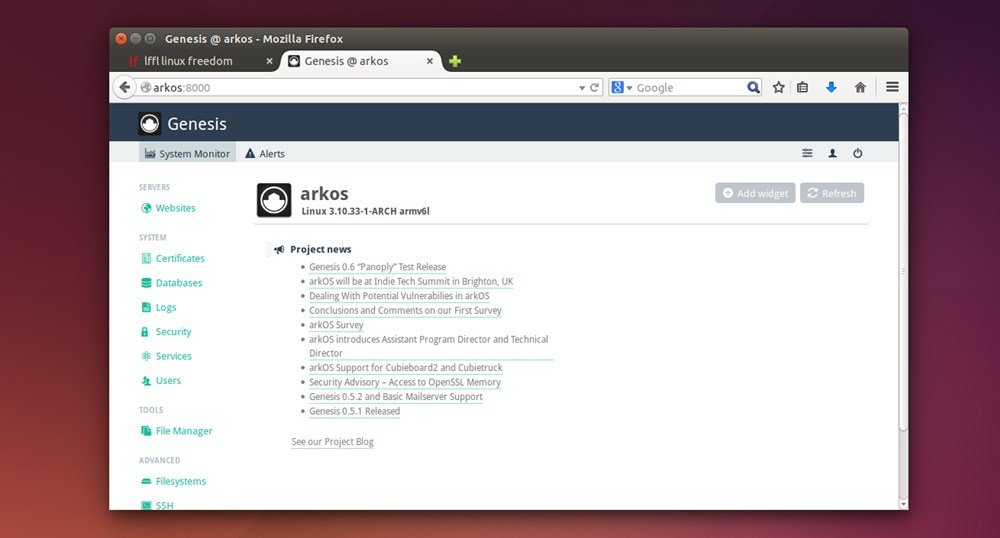Open Firefox downloads arrow icon

[831, 88]
